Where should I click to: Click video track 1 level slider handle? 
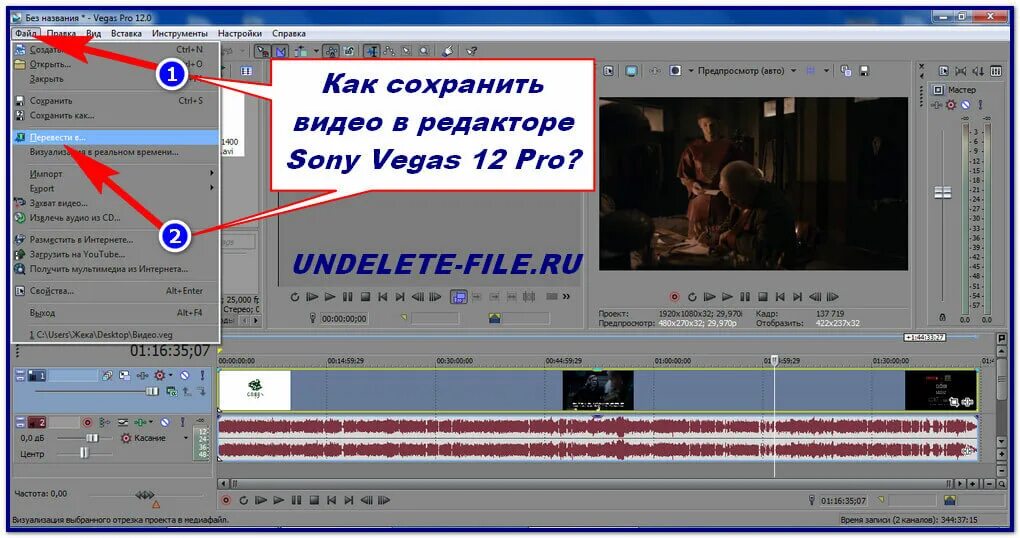coord(152,391)
